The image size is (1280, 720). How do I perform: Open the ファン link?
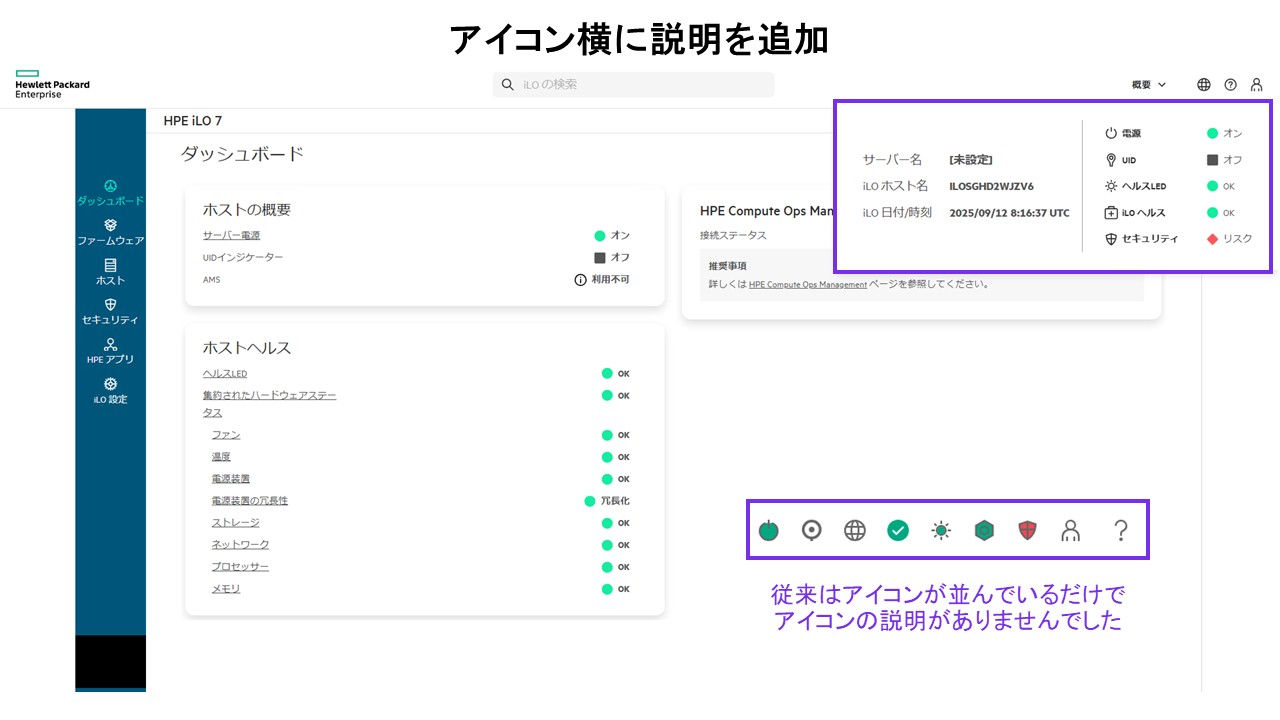(x=226, y=435)
